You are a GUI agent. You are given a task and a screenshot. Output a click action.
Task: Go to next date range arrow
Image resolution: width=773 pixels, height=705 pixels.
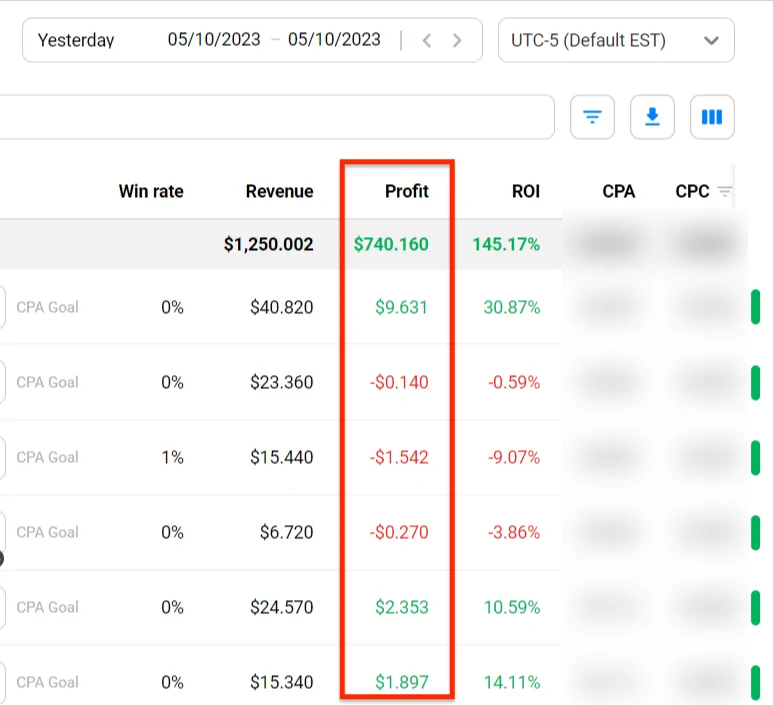(457, 41)
